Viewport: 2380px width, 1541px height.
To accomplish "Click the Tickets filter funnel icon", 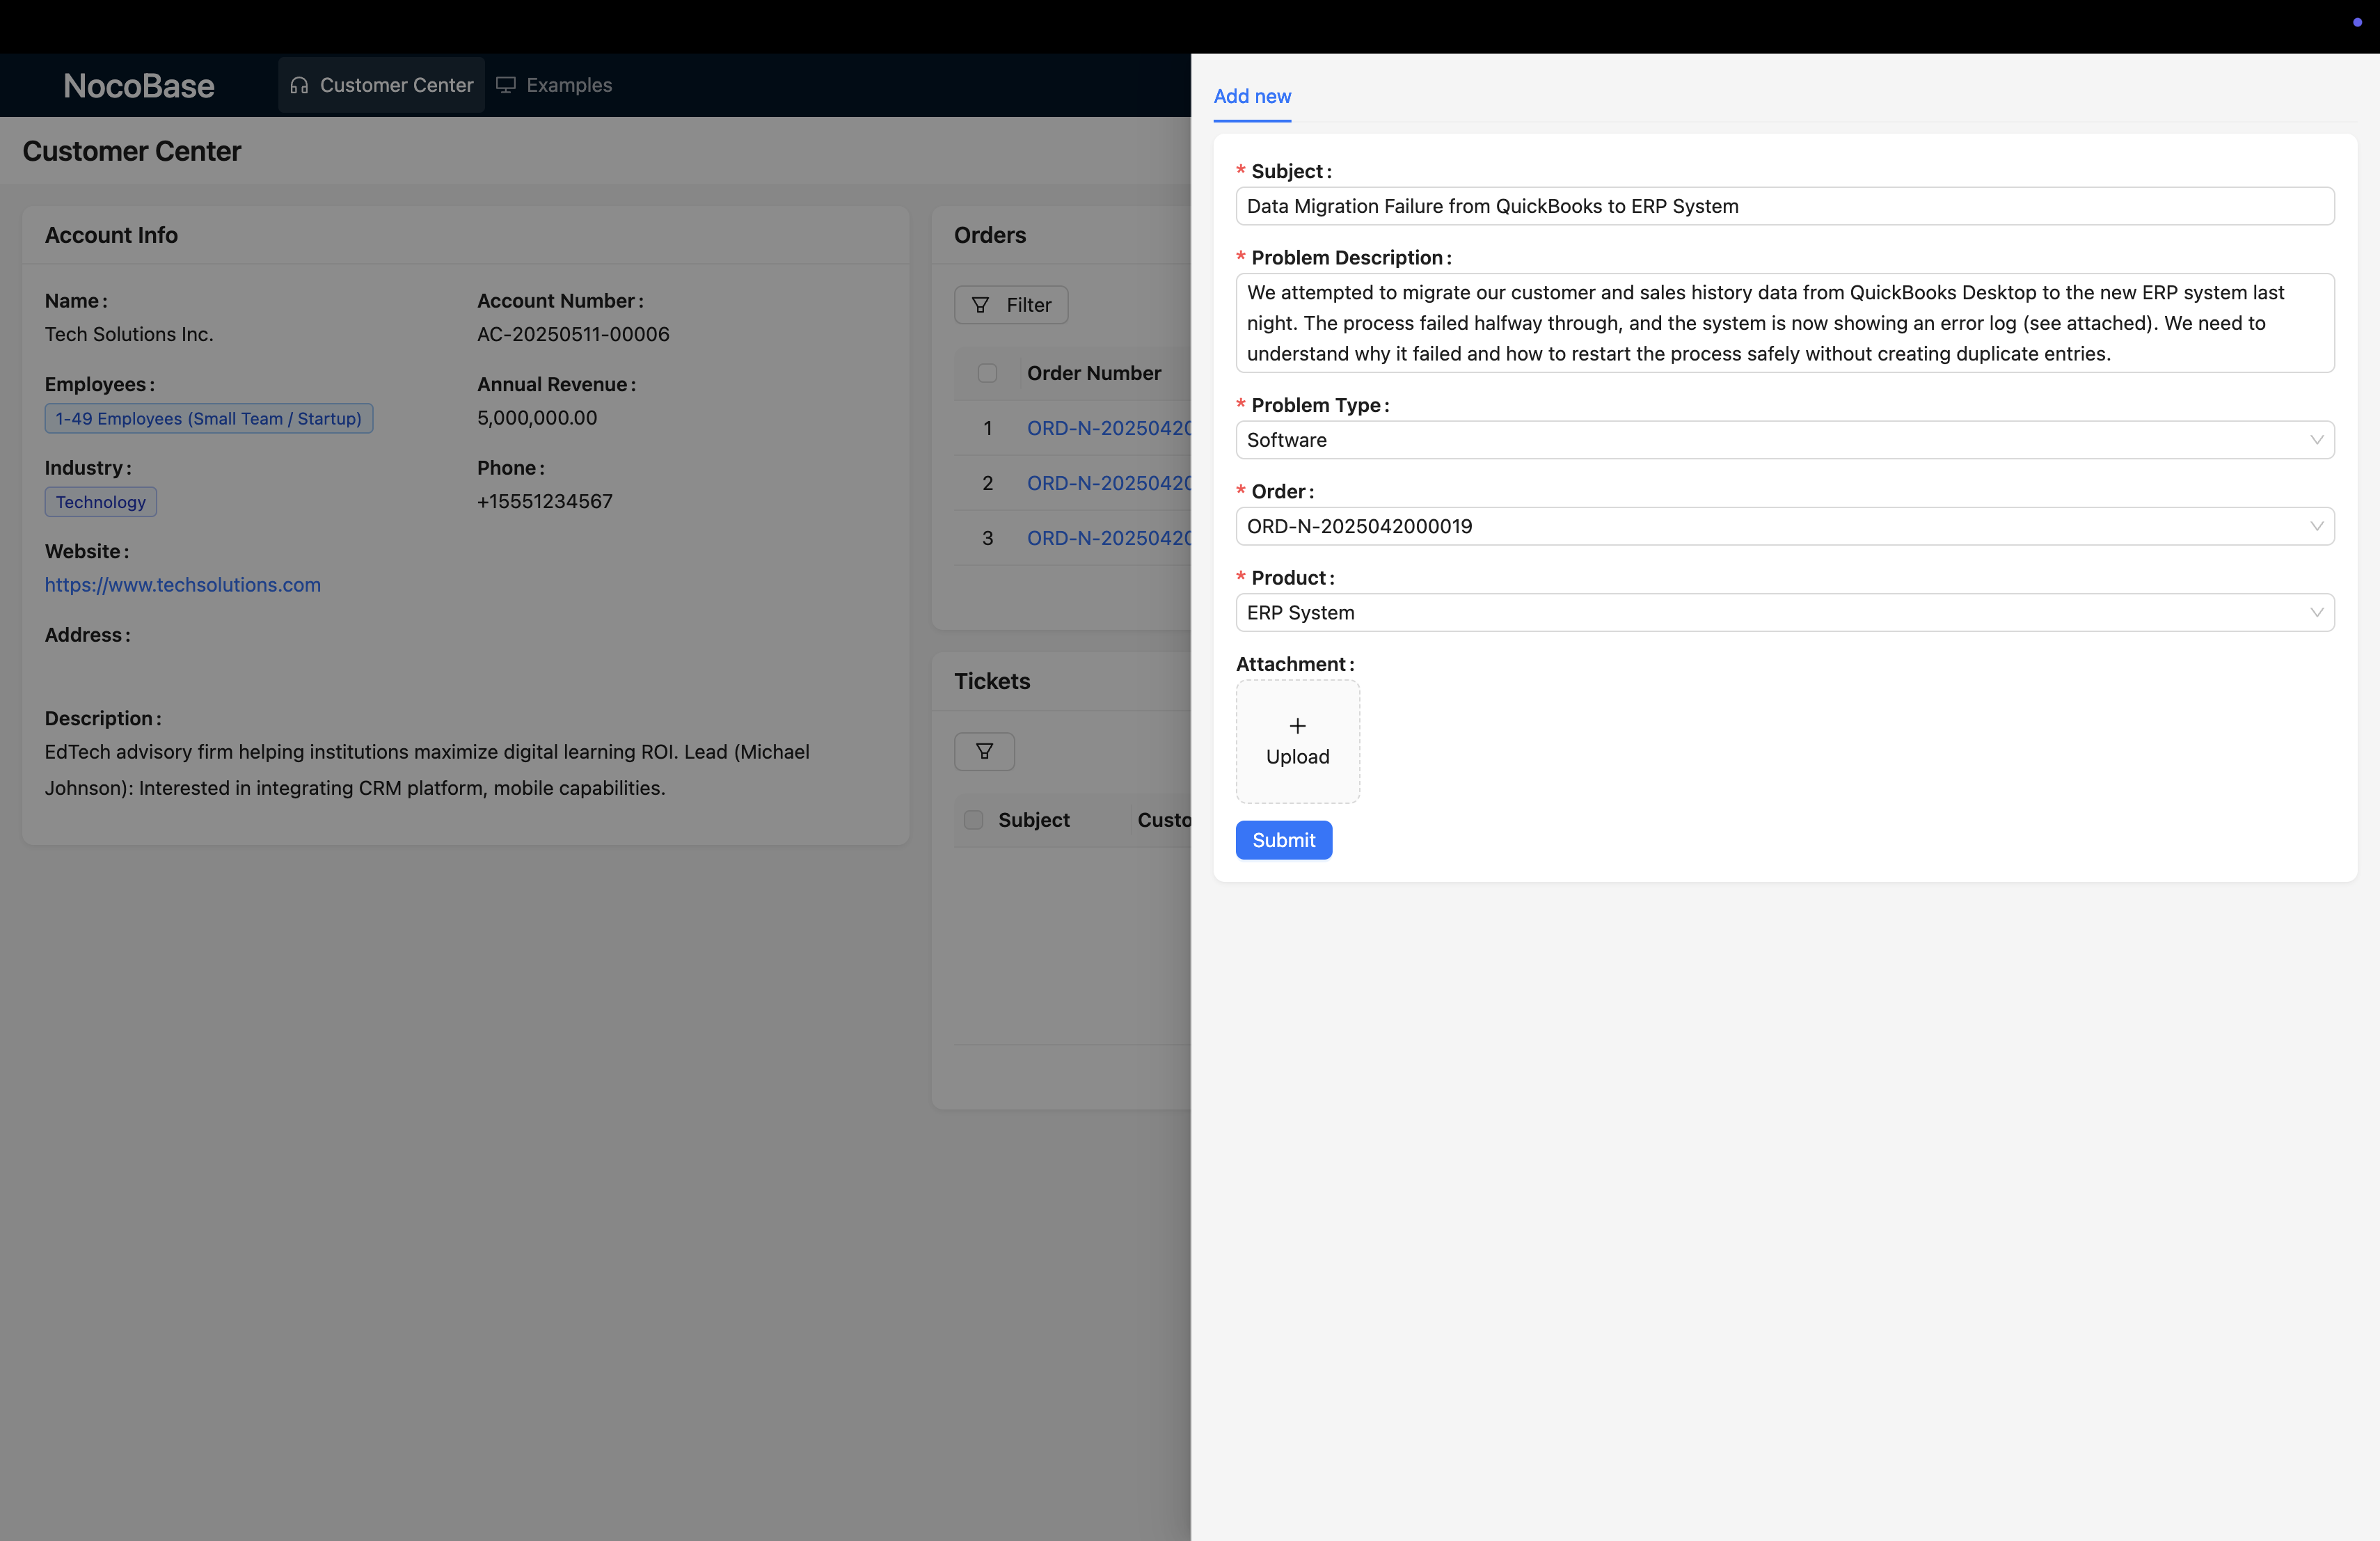I will tap(984, 751).
